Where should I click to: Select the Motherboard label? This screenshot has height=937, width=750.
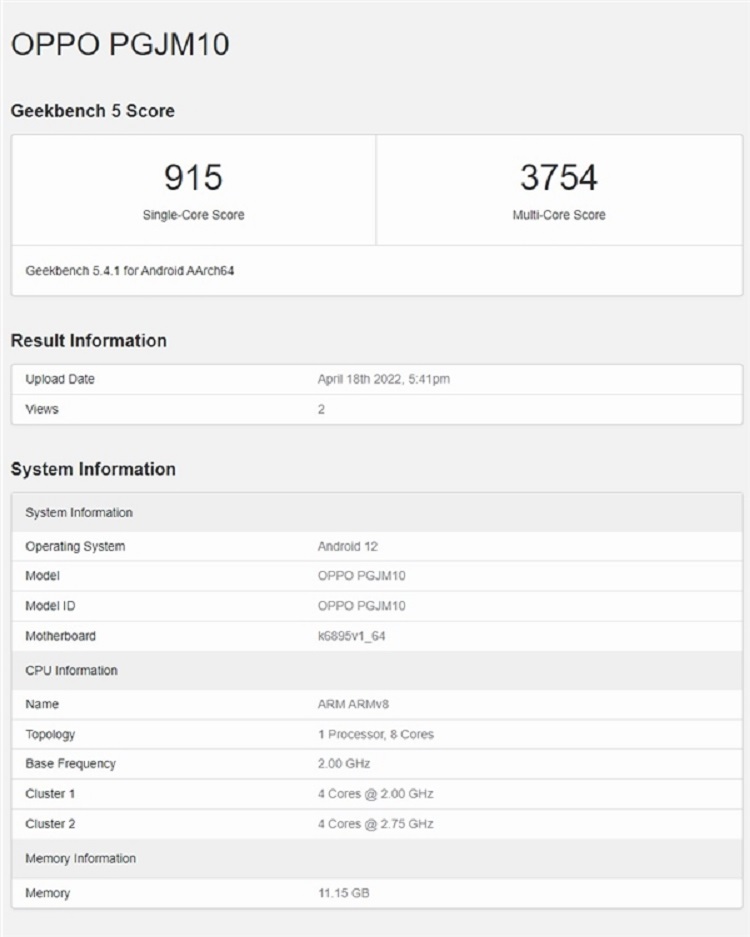[x=60, y=636]
